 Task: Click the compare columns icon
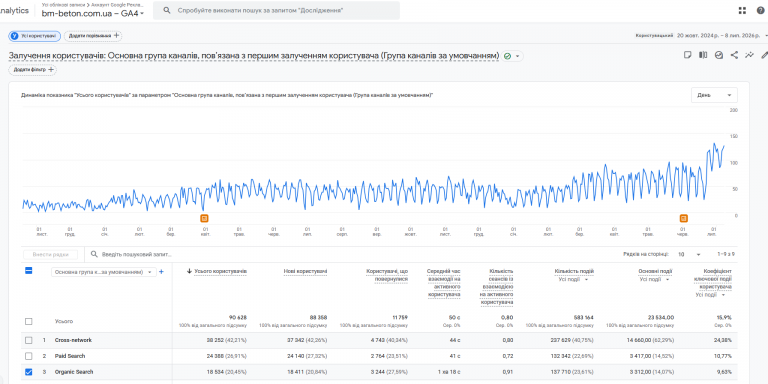click(x=703, y=55)
